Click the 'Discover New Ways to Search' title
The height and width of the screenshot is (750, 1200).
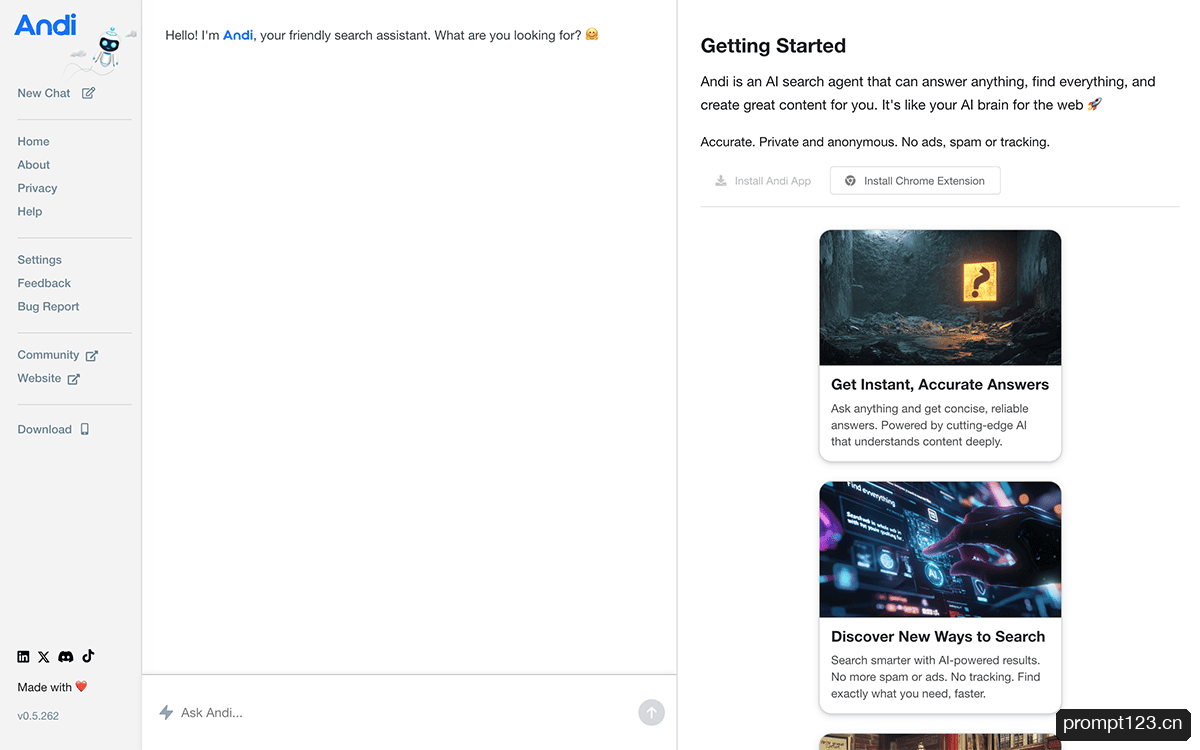coord(938,637)
